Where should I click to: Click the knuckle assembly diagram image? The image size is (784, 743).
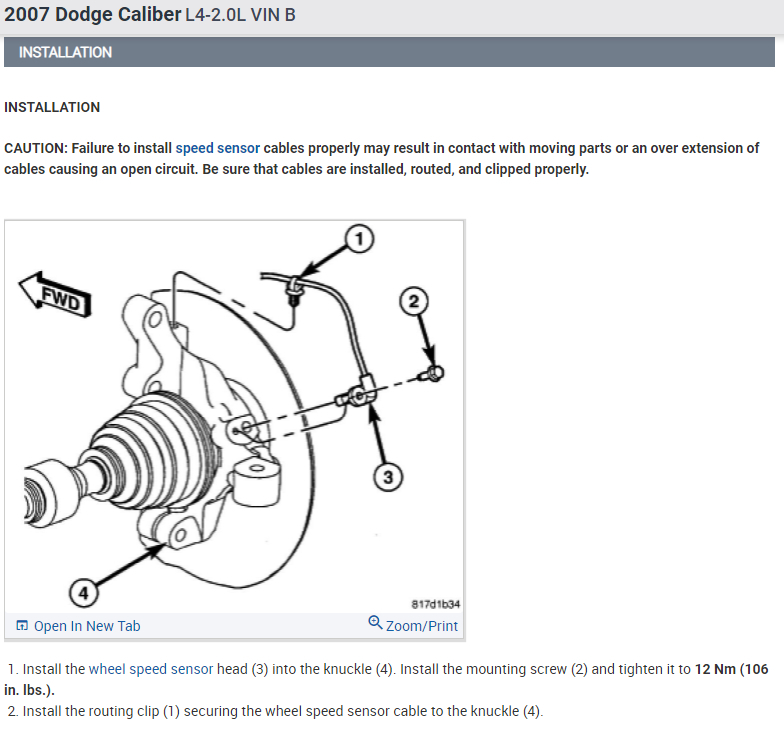tap(235, 416)
